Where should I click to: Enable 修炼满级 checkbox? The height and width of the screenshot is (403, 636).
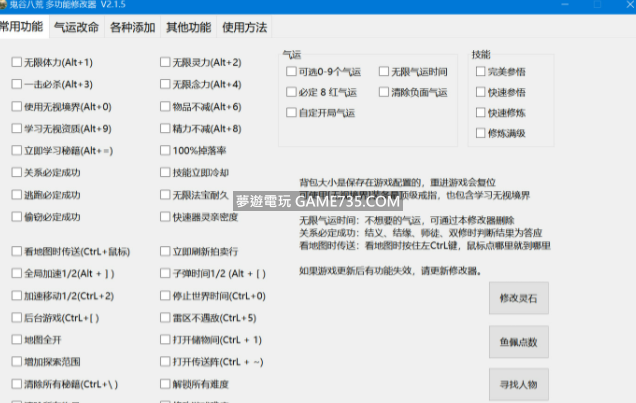coord(481,133)
